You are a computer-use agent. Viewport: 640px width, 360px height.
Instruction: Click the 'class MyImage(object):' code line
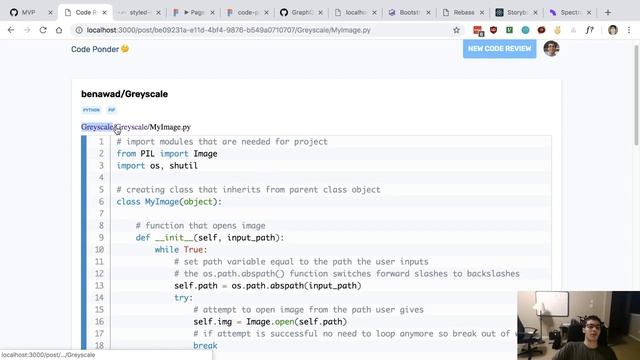(x=169, y=202)
